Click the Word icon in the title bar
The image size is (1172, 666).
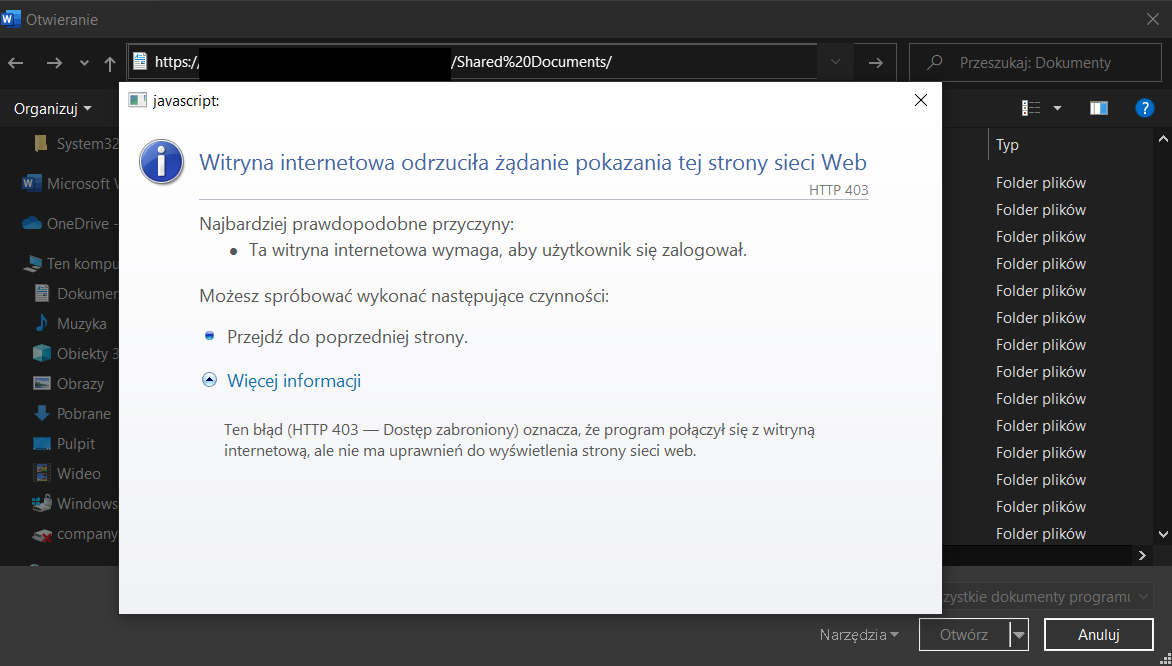point(11,19)
